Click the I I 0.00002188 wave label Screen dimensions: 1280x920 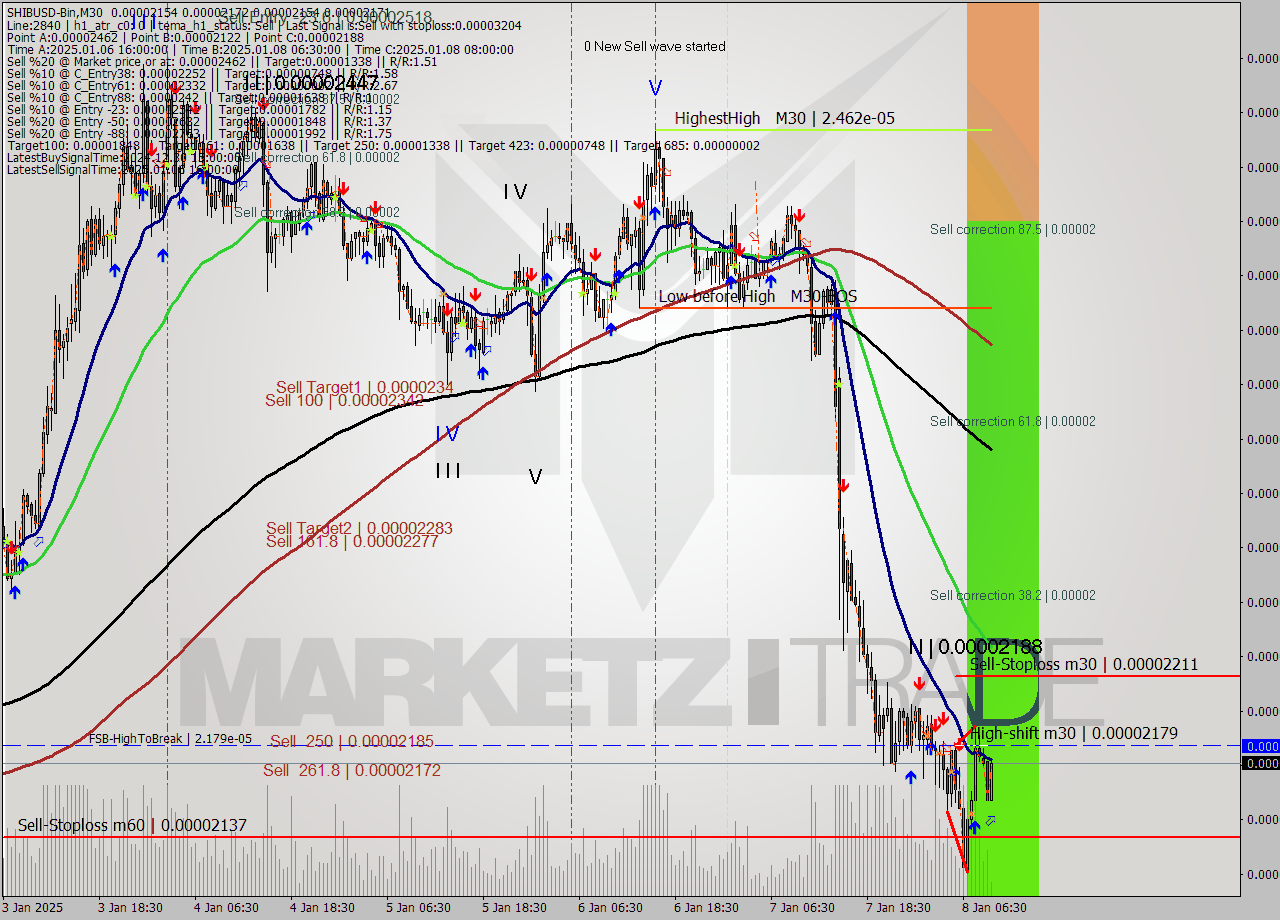[975, 647]
